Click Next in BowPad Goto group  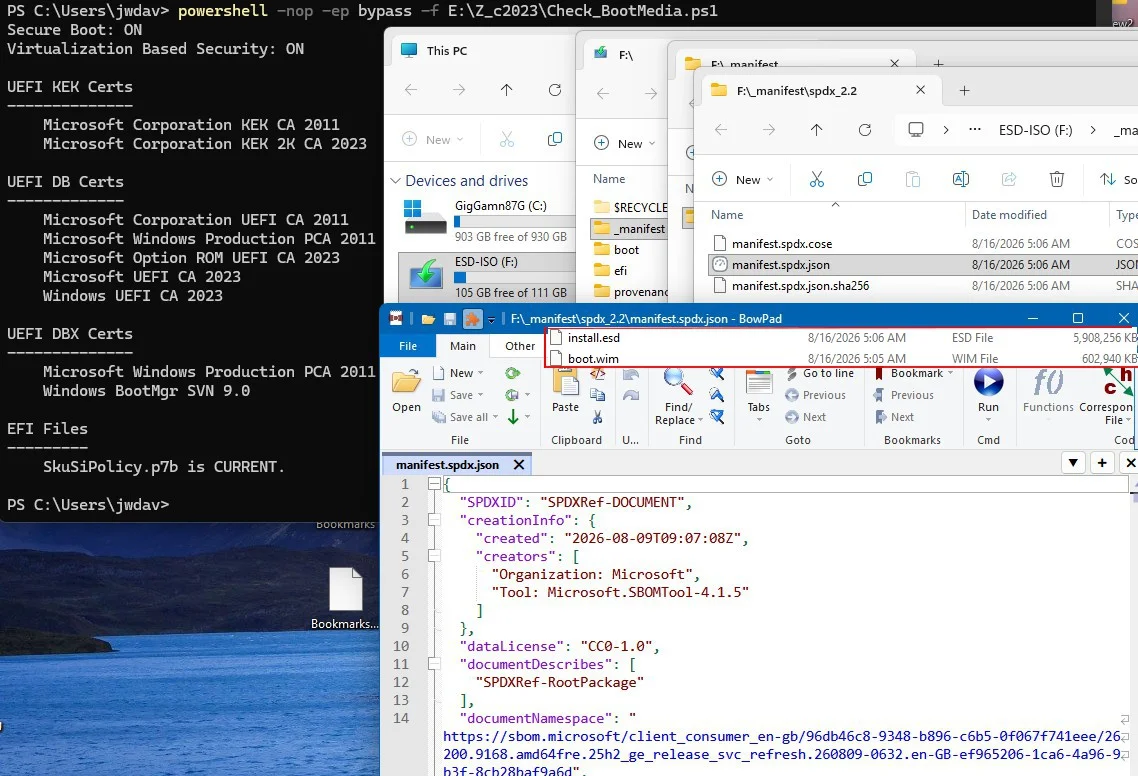click(806, 417)
